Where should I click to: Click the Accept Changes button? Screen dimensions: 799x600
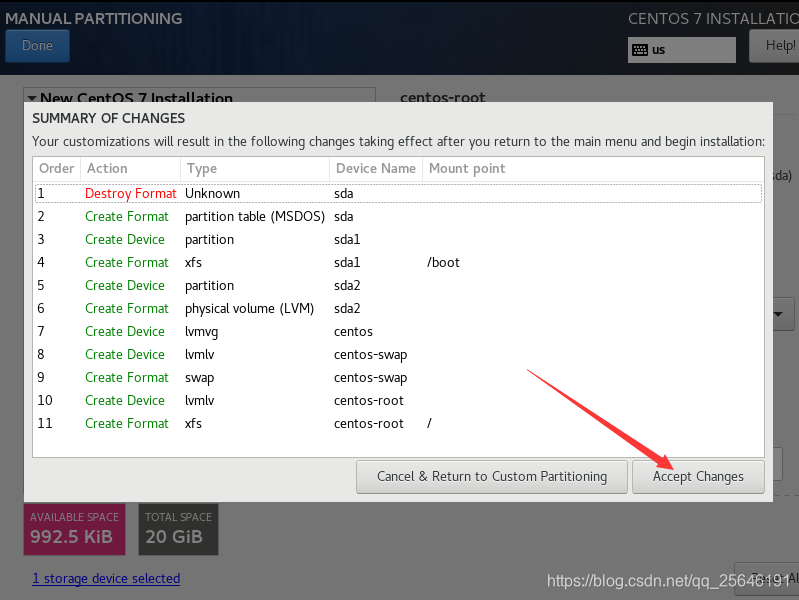pos(698,477)
